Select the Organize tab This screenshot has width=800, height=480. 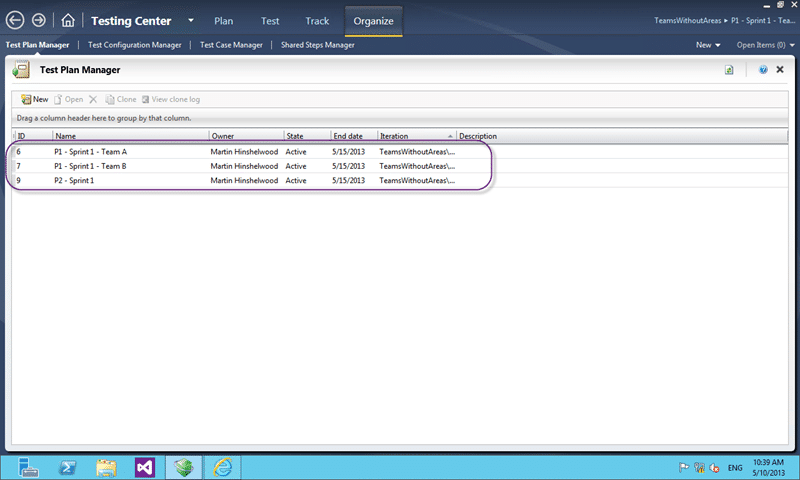[373, 21]
